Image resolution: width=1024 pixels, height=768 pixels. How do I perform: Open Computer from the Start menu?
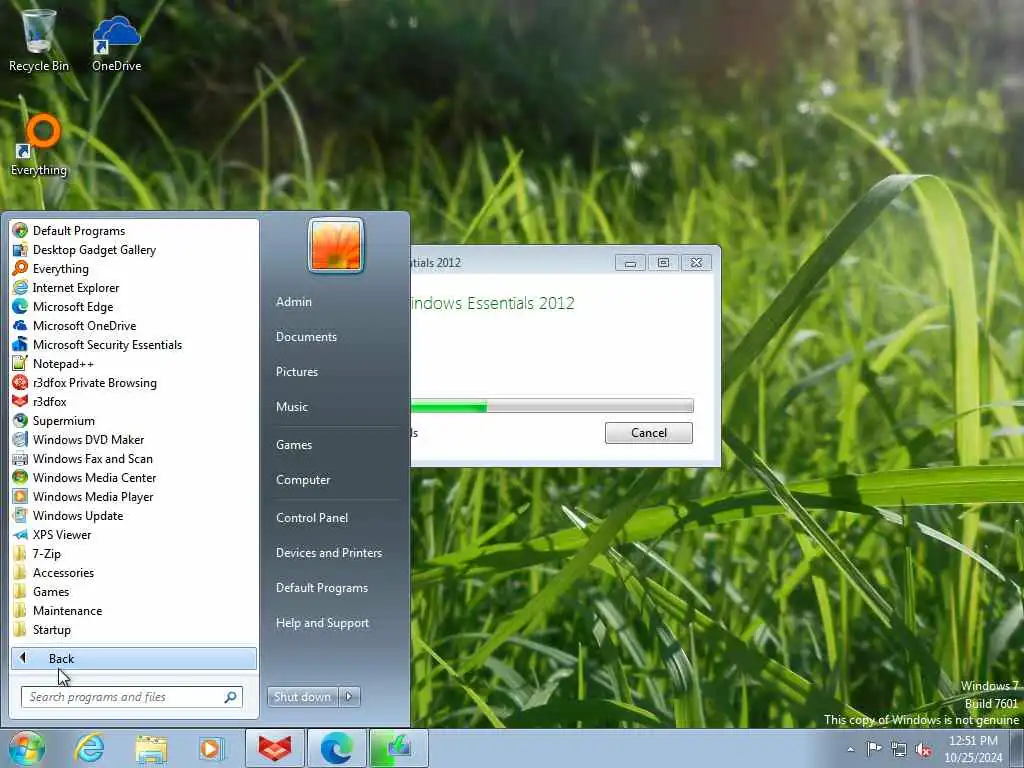303,479
